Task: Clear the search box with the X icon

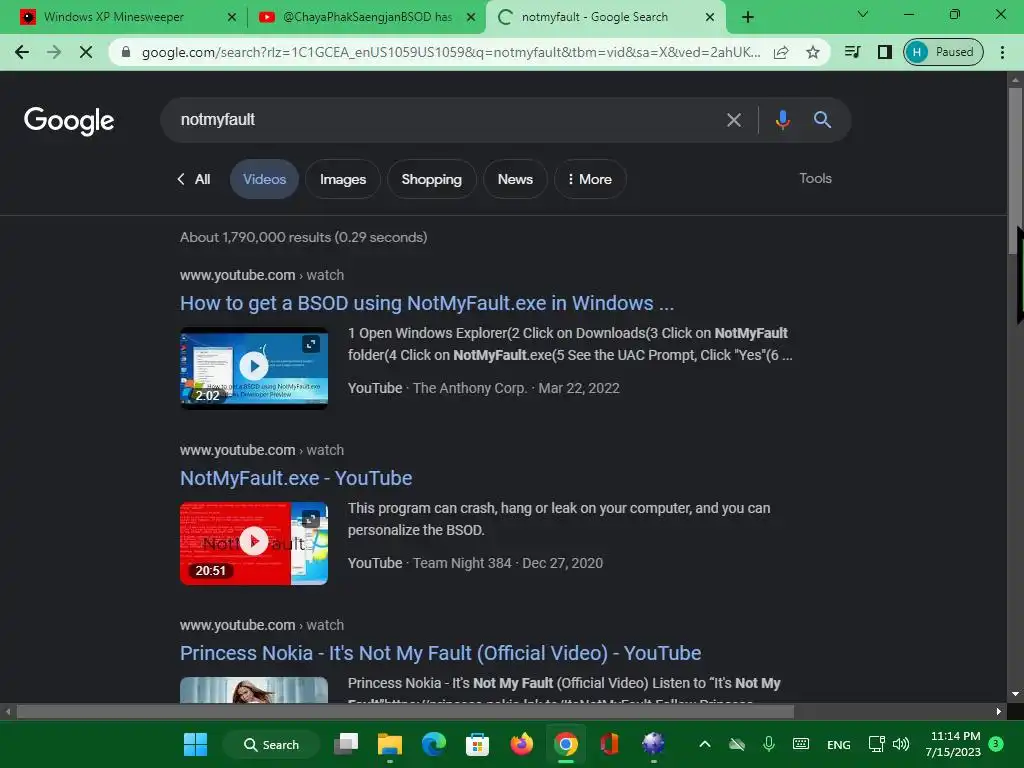Action: (x=734, y=120)
